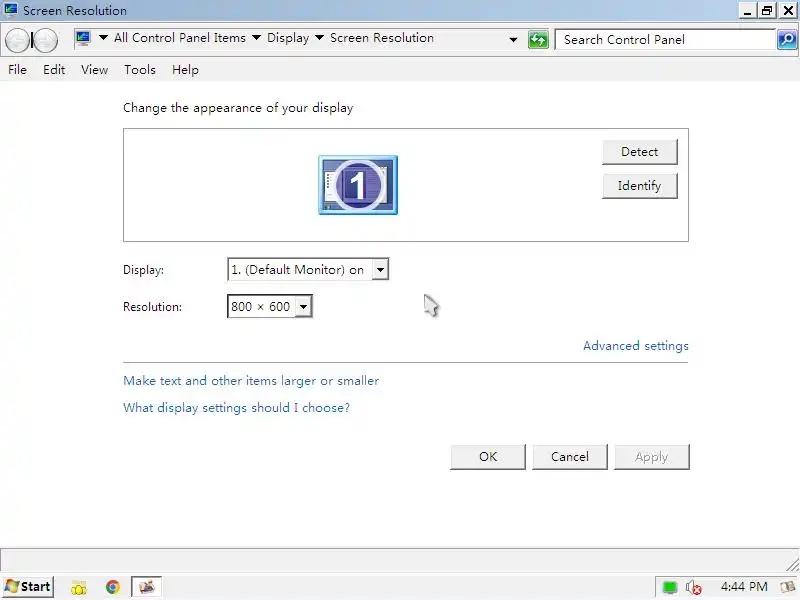
Task: Open the File menu
Action: click(x=17, y=69)
